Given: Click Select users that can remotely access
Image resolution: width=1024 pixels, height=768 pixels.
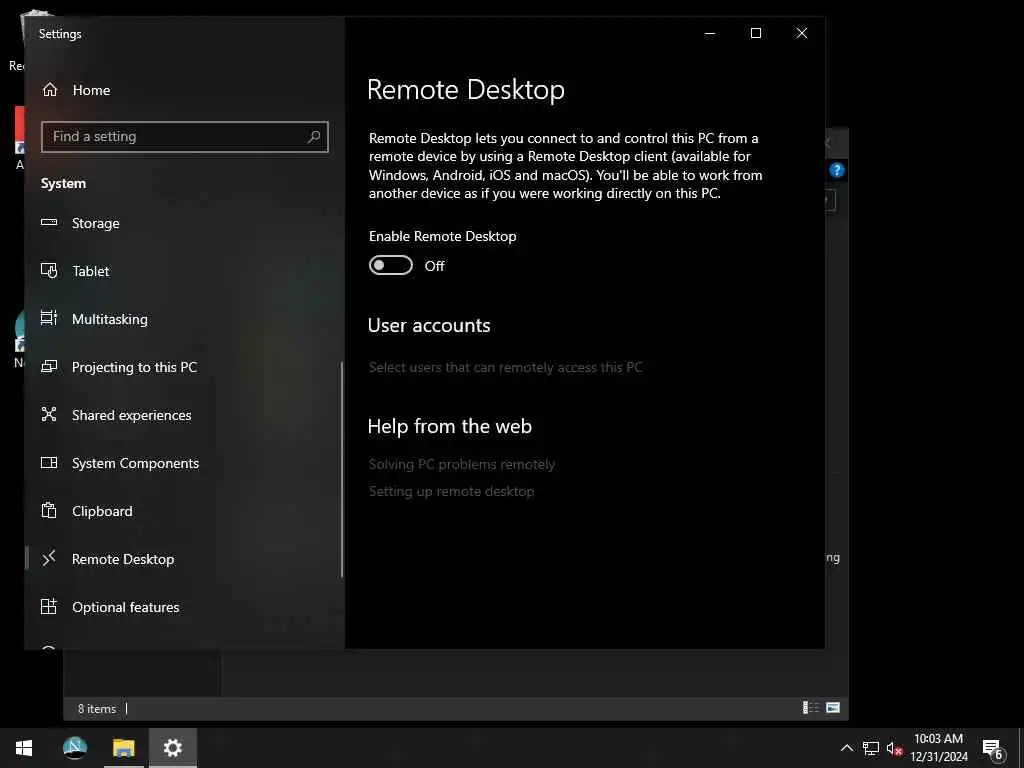Looking at the screenshot, I should coord(505,367).
